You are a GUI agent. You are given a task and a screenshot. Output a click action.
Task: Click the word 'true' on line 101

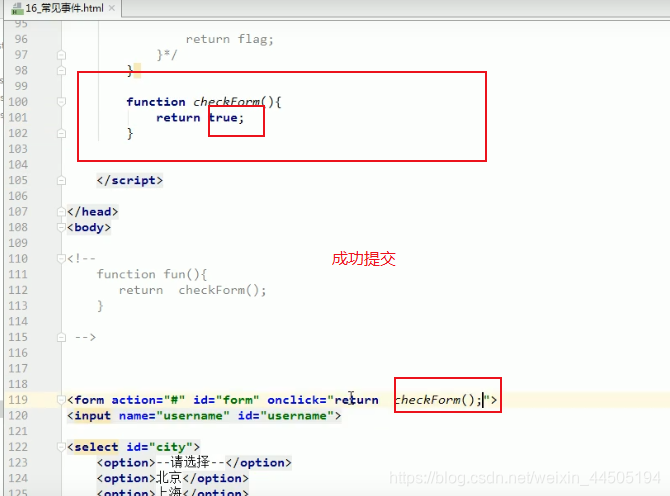pyautogui.click(x=223, y=117)
